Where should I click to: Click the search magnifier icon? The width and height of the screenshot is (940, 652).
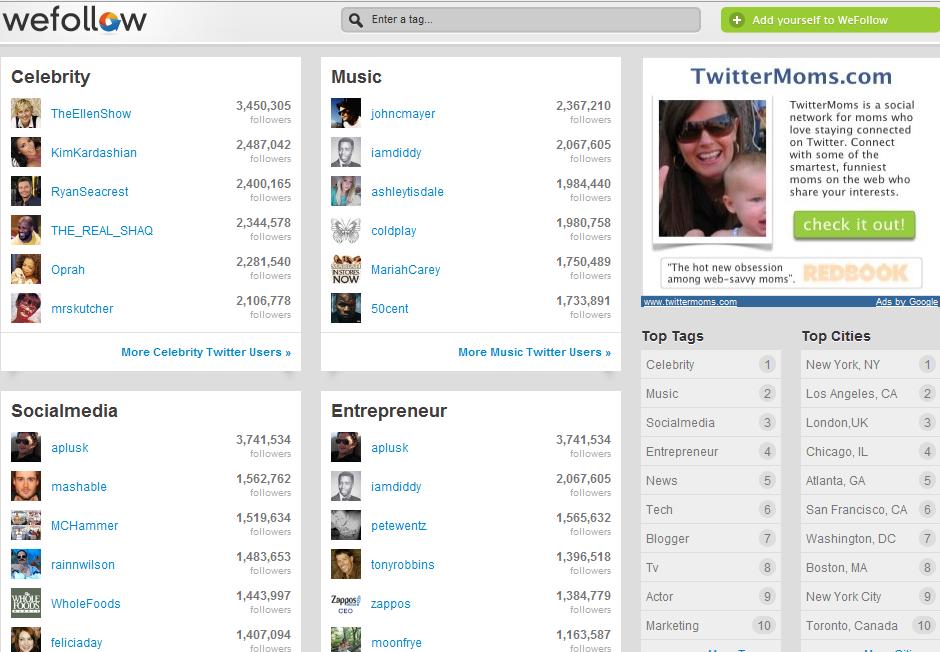[x=355, y=20]
